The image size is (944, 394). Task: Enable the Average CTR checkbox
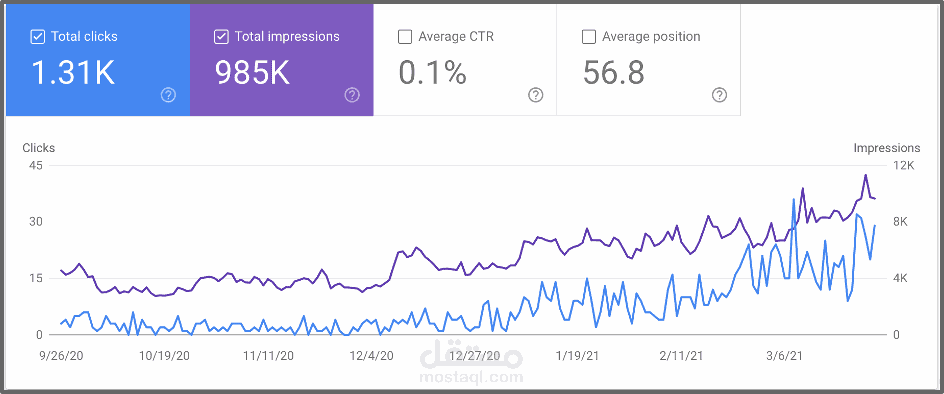point(405,37)
